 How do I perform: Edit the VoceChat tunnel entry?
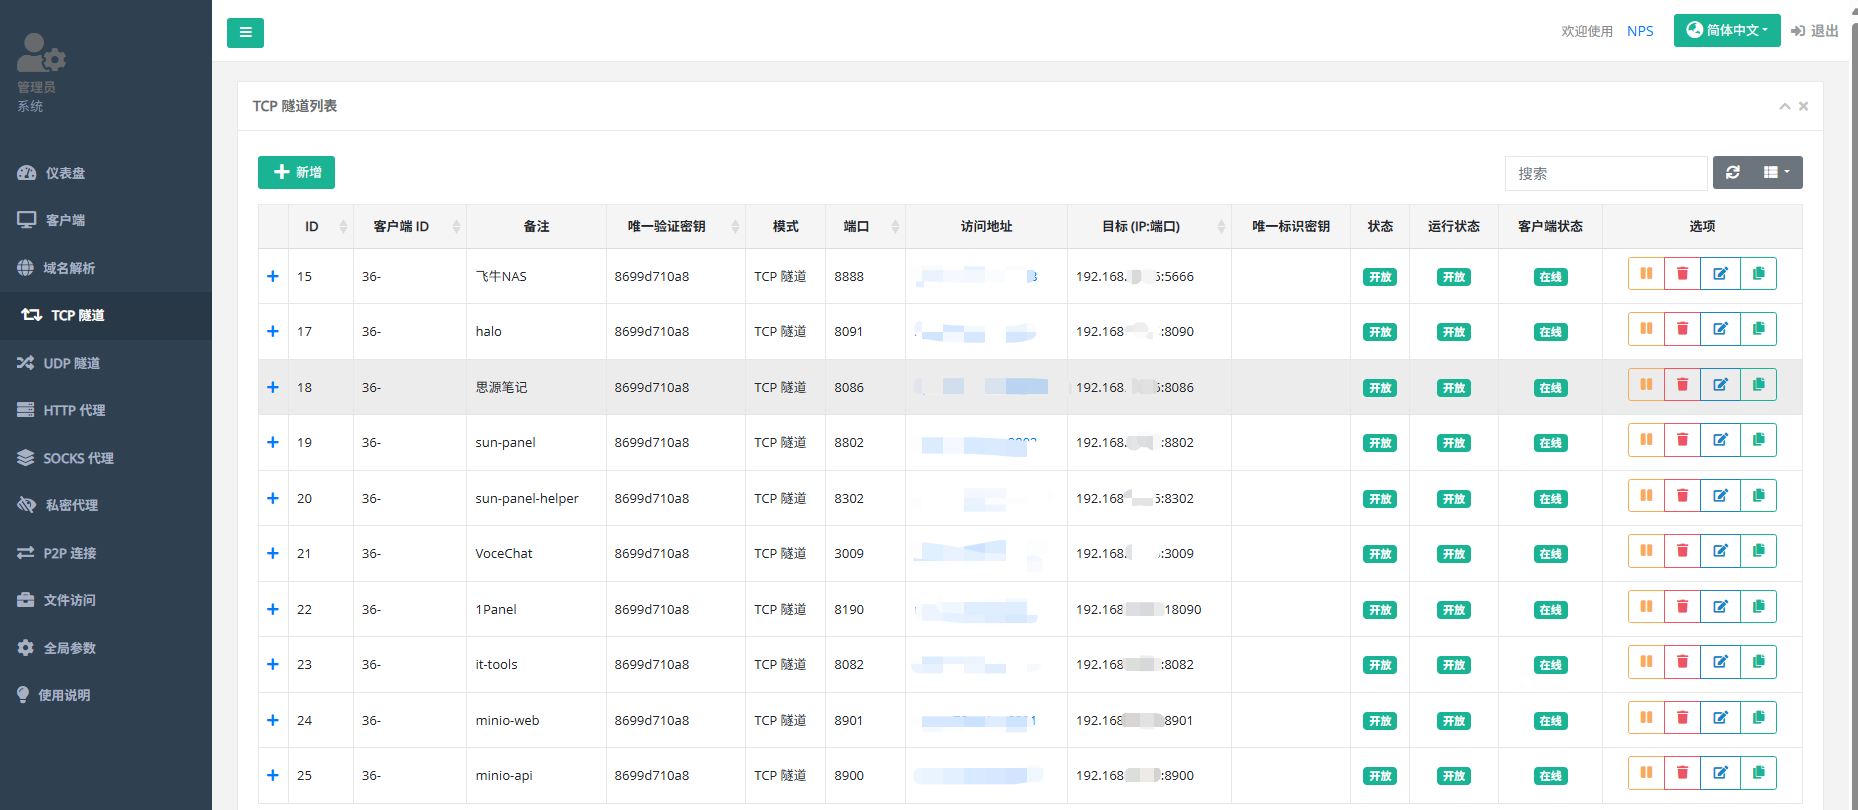1720,551
